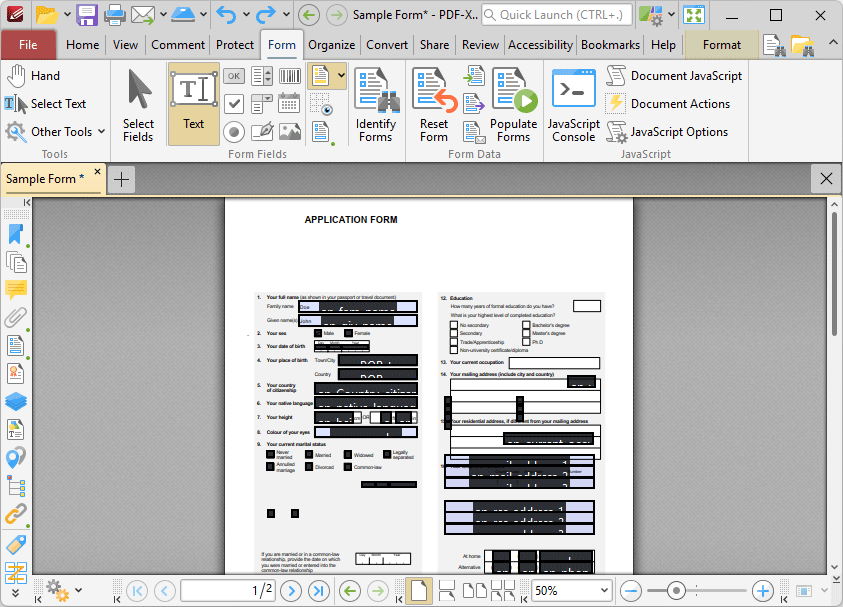The width and height of the screenshot is (843, 607).
Task: Click the Populate Forms button
Action: (x=514, y=106)
